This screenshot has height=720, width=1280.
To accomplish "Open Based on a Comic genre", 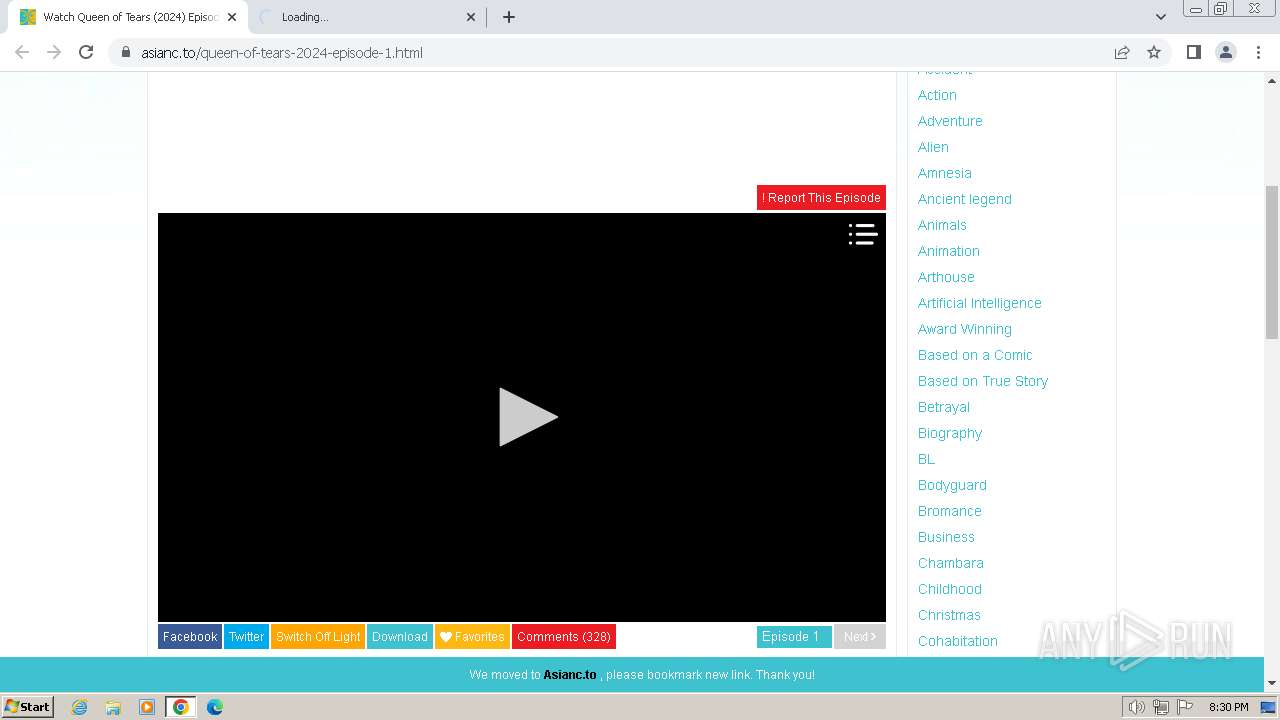I will (x=975, y=355).
